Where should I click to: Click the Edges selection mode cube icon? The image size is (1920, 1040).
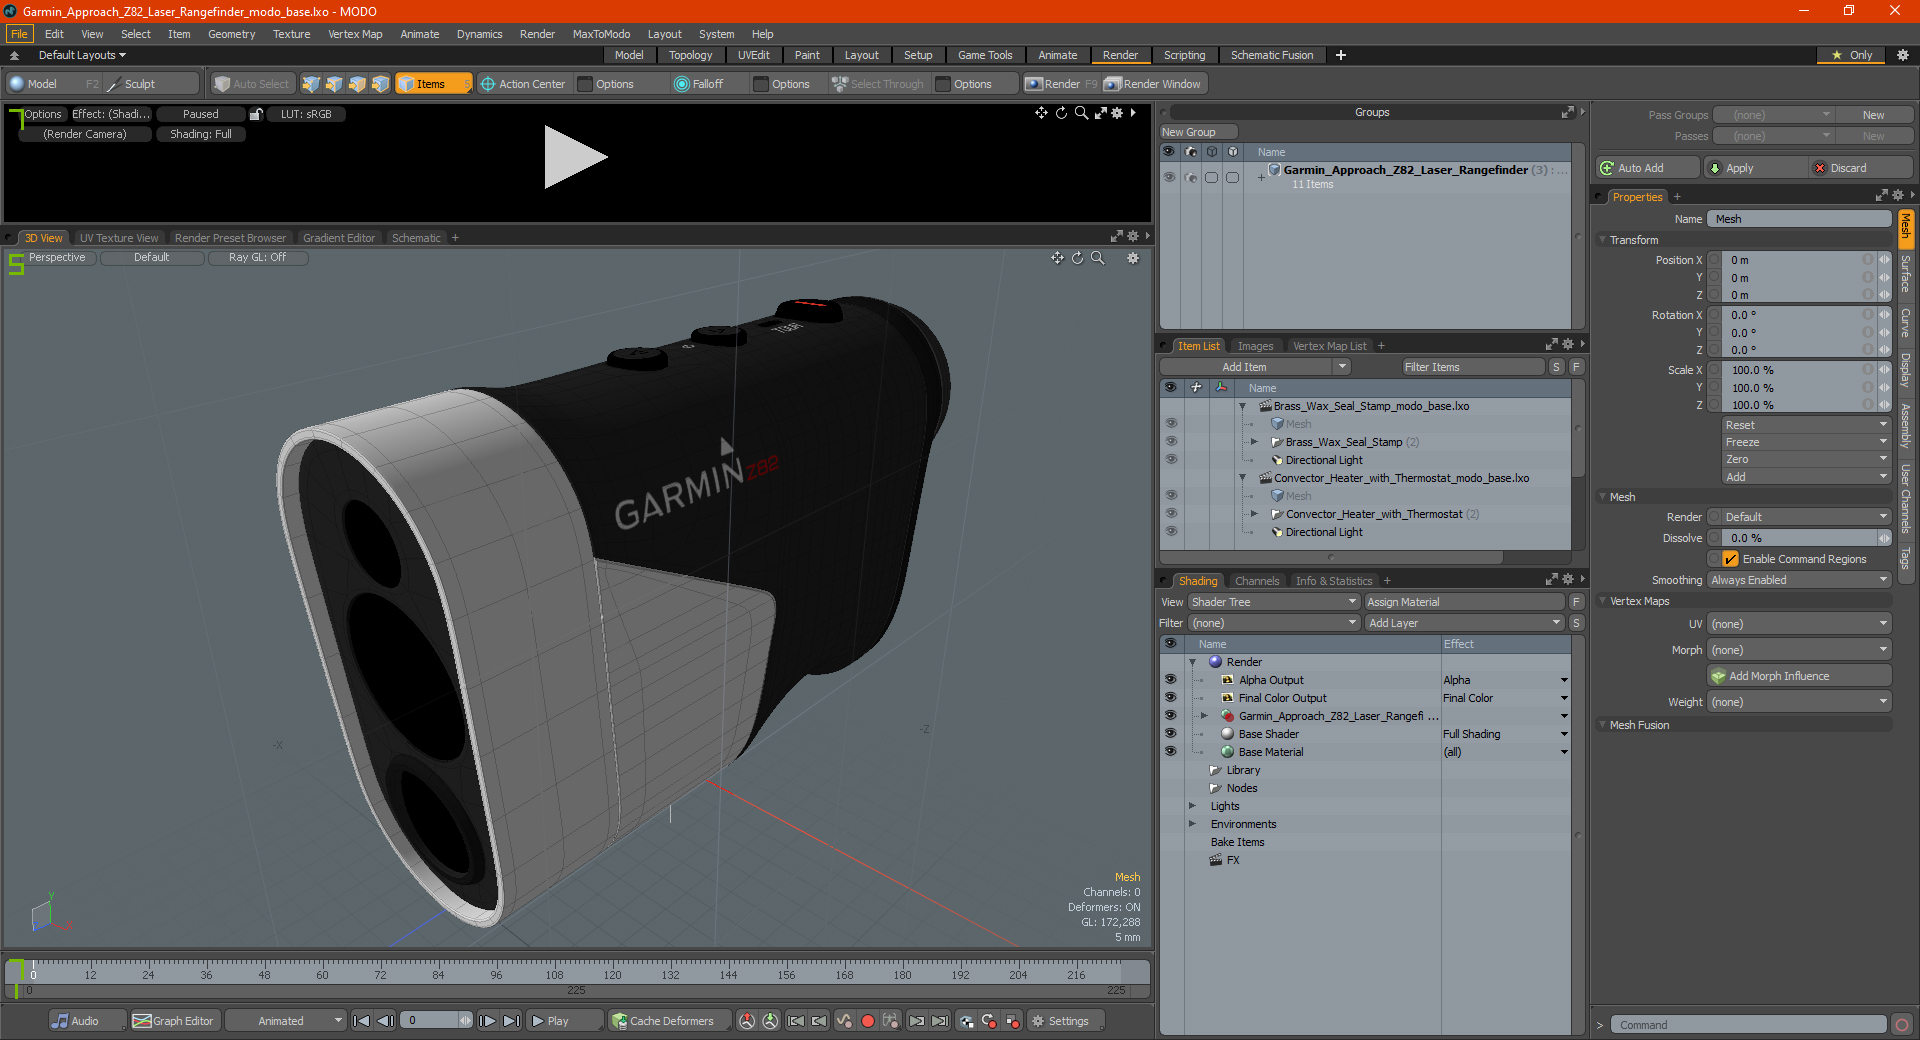click(x=334, y=84)
